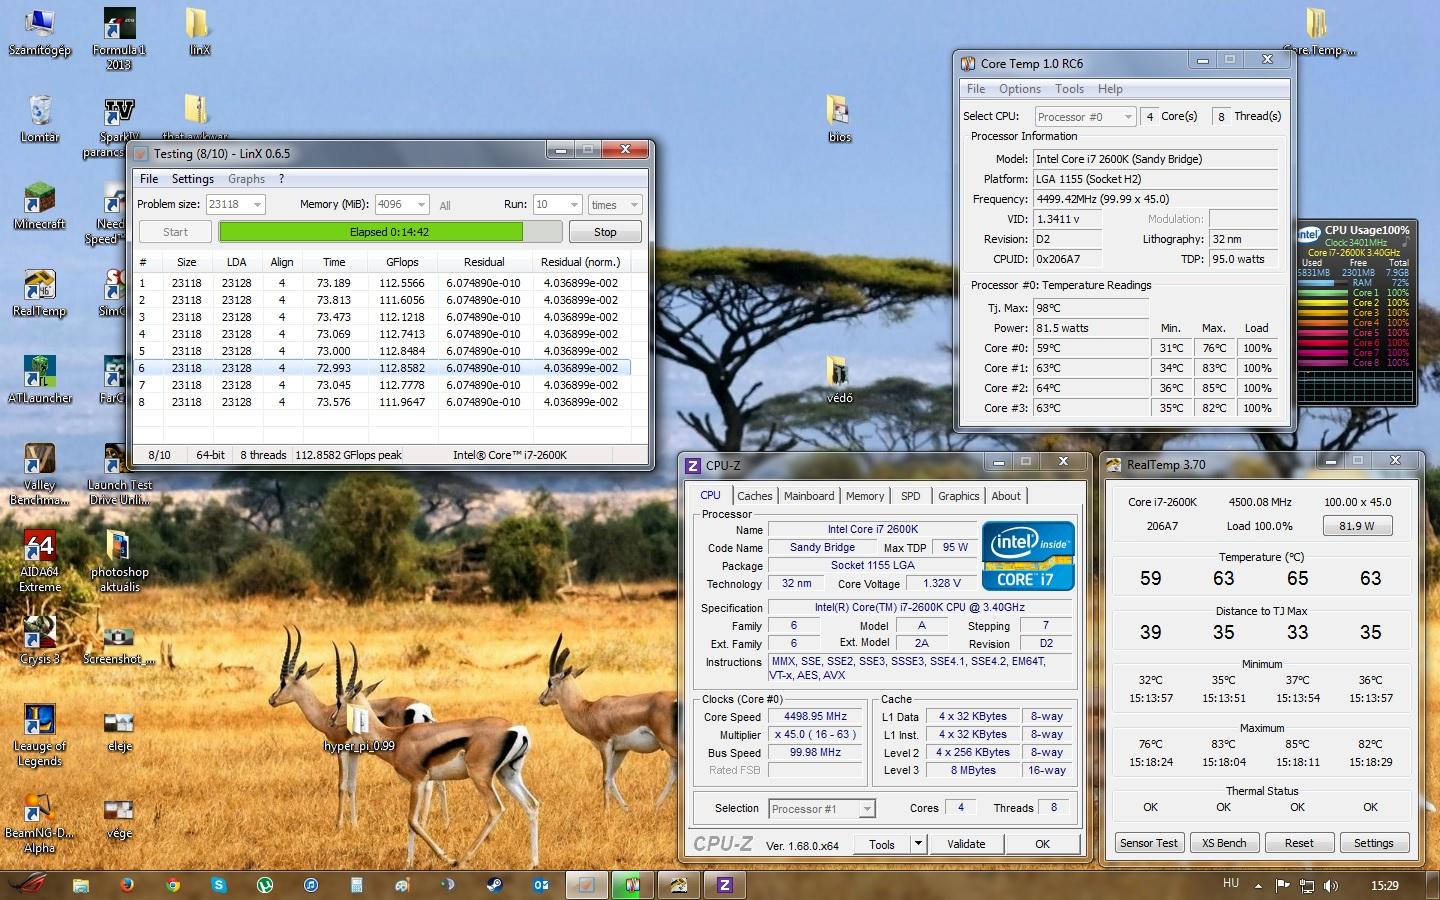Switch to the Caches tab in CPU-Z
The image size is (1440, 900).
755,496
